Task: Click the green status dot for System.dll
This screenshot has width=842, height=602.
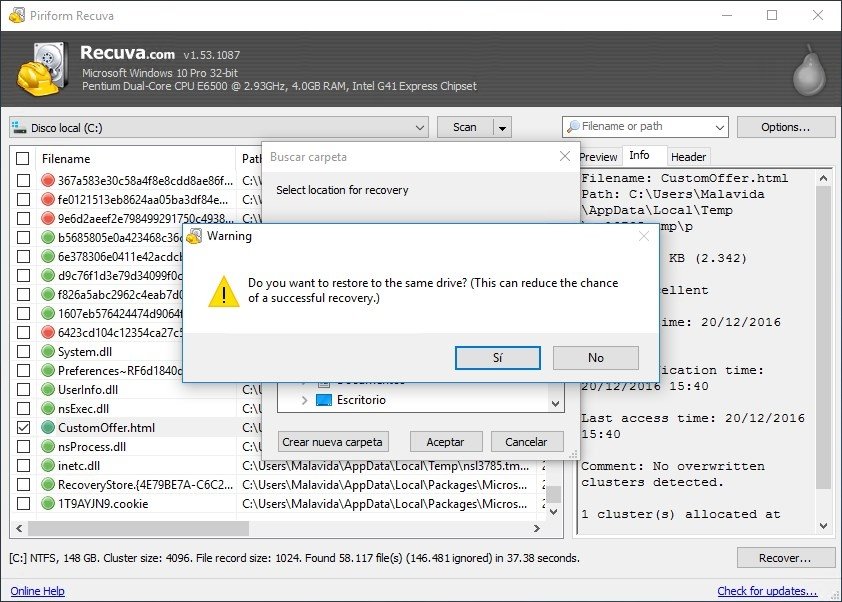Action: coord(48,351)
